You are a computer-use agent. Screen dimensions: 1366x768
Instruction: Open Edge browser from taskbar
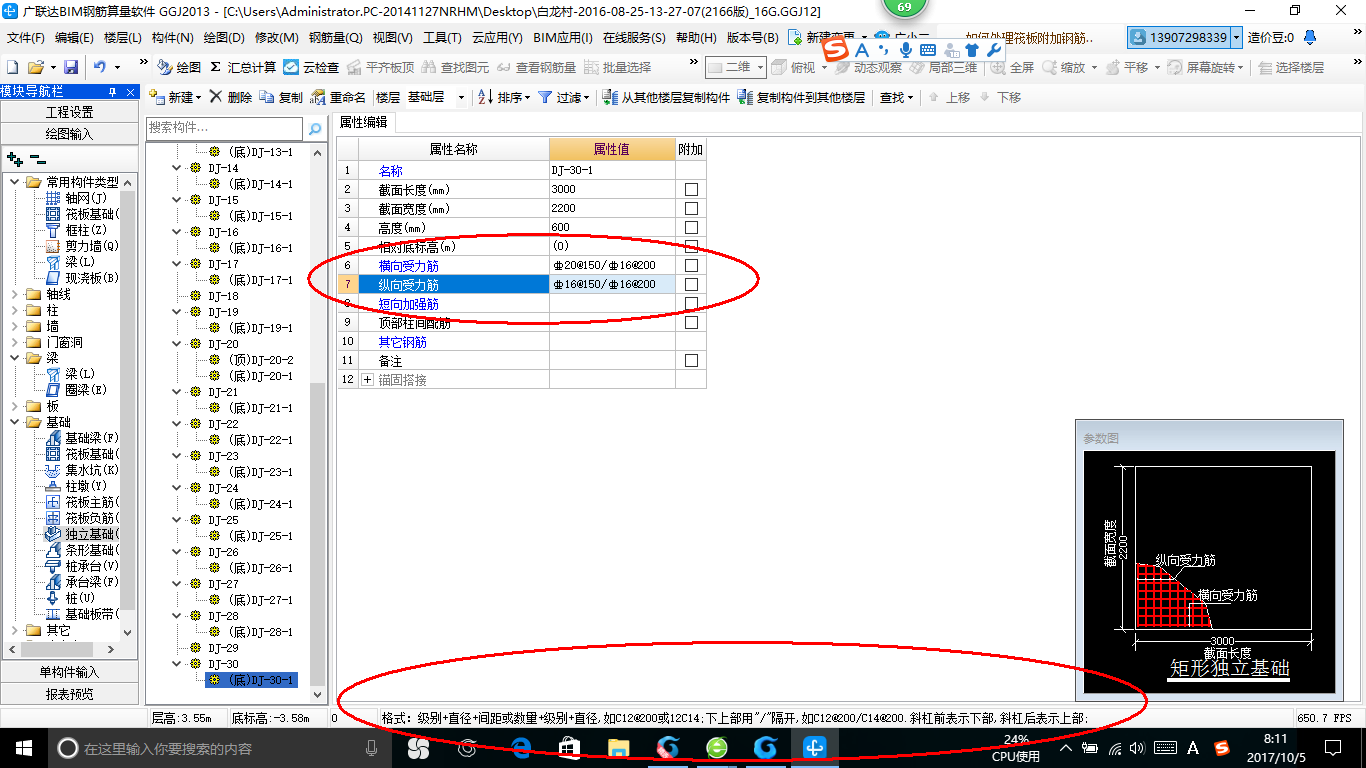coord(521,747)
